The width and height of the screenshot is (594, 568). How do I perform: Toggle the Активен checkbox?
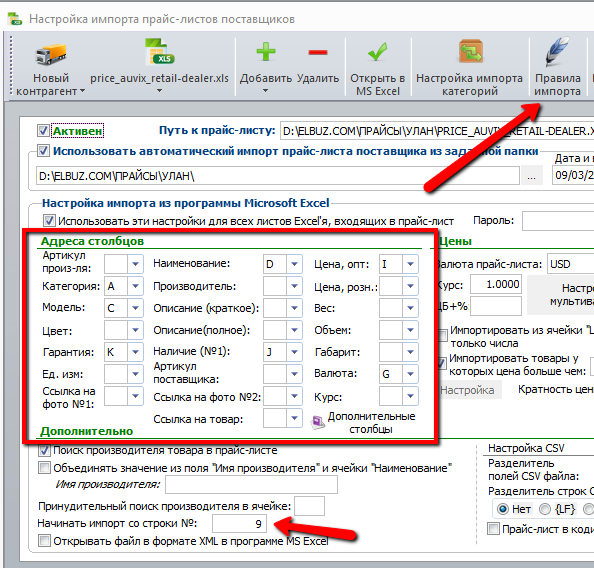[43, 131]
